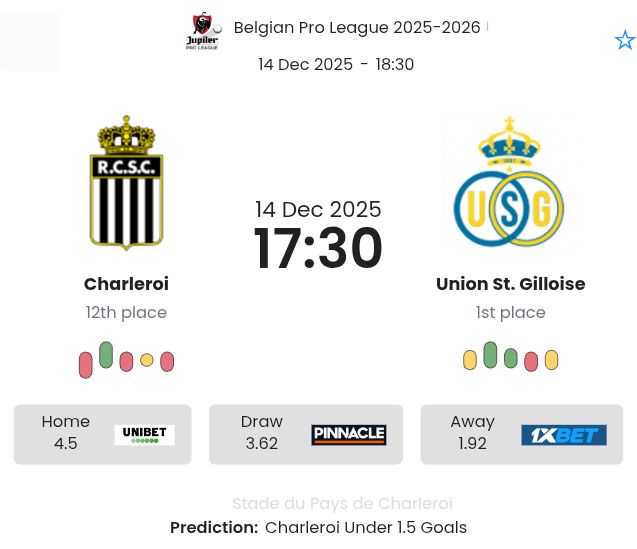Viewport: 637px width, 549px height.
Task: Open the Charleroi team name link
Action: tap(126, 284)
